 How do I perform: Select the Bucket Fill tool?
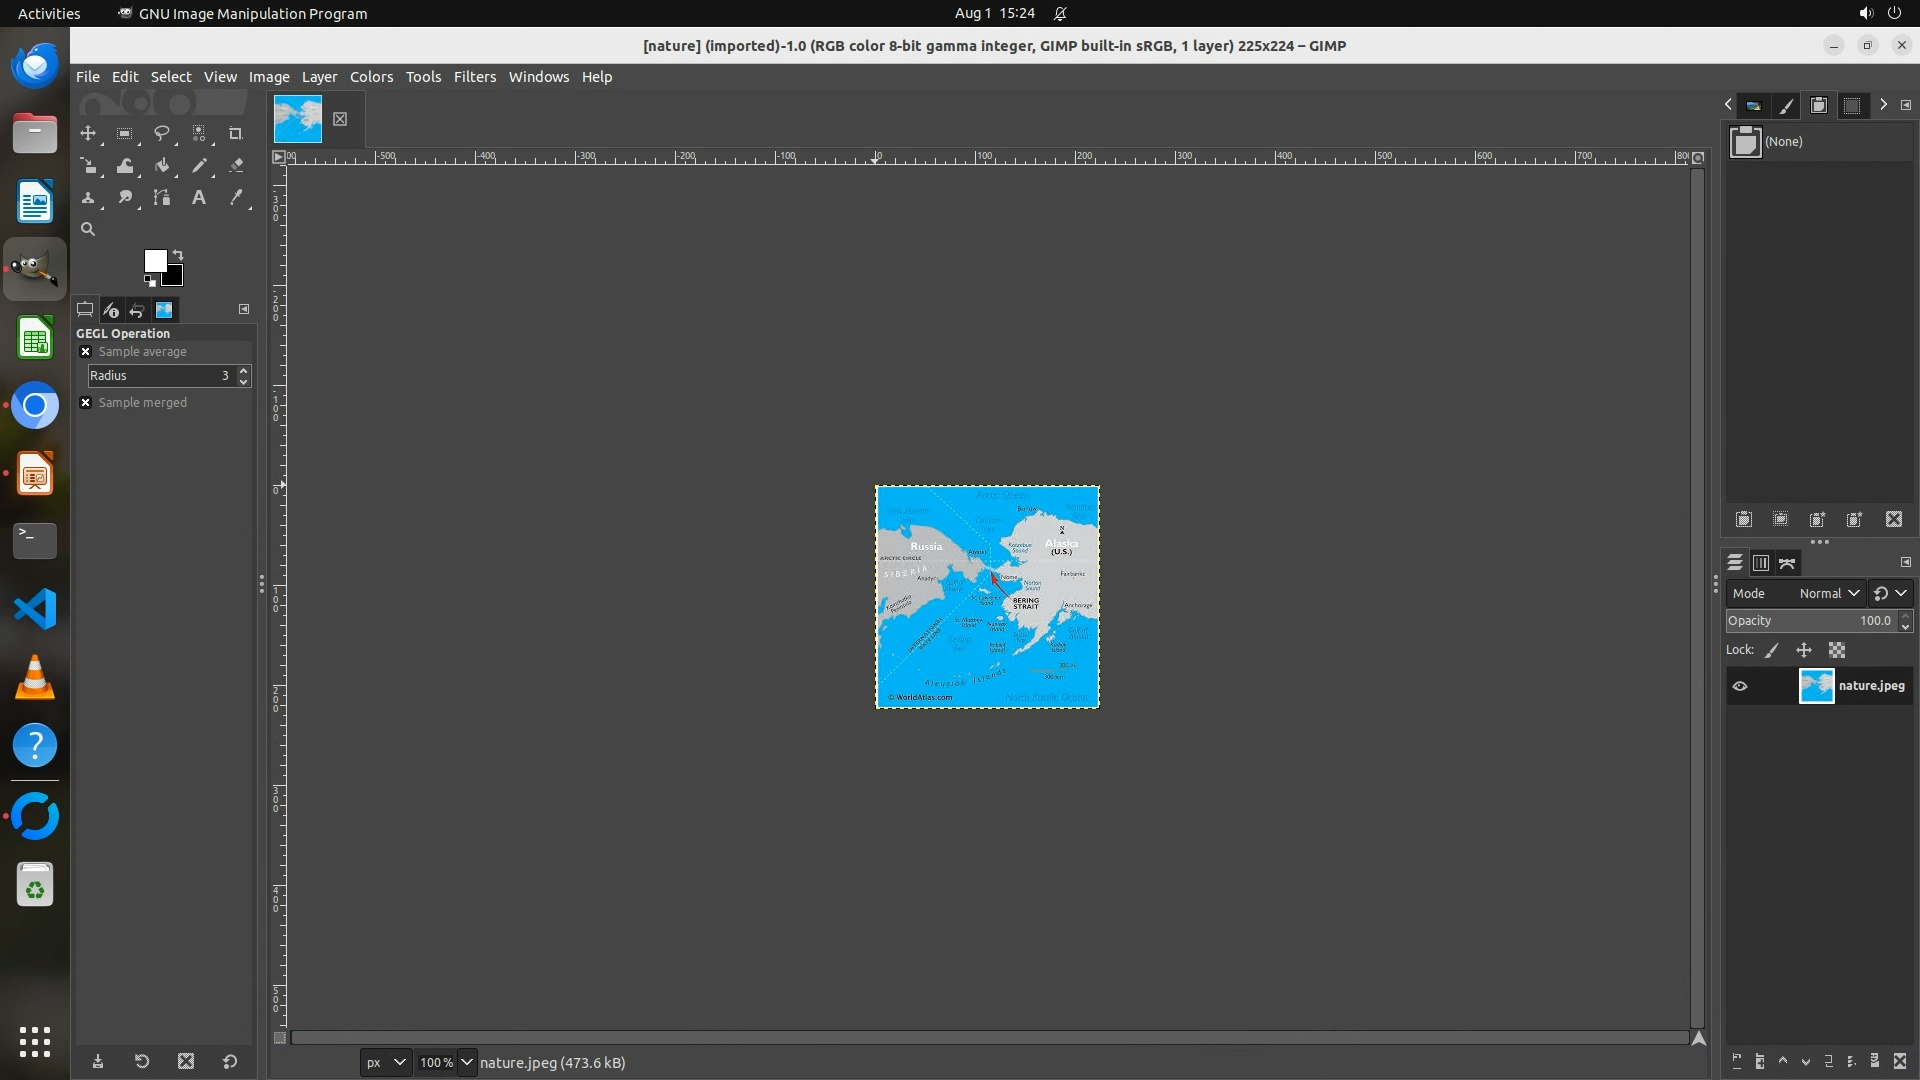click(162, 166)
